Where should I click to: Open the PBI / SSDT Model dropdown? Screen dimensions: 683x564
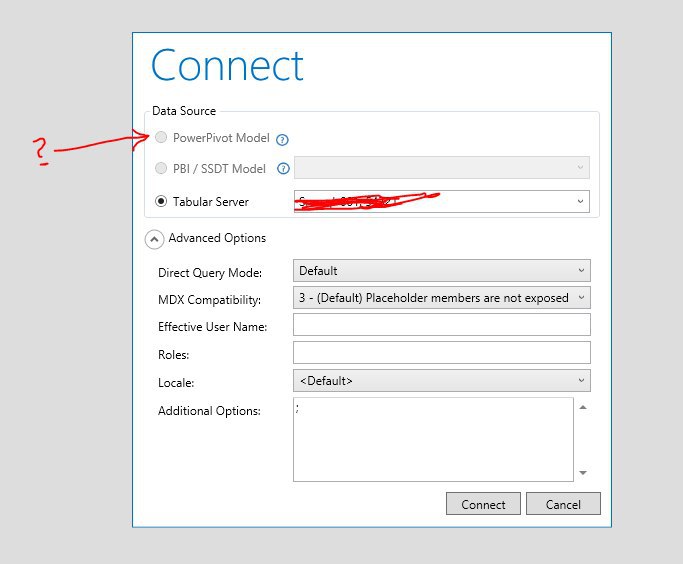[x=442, y=168]
